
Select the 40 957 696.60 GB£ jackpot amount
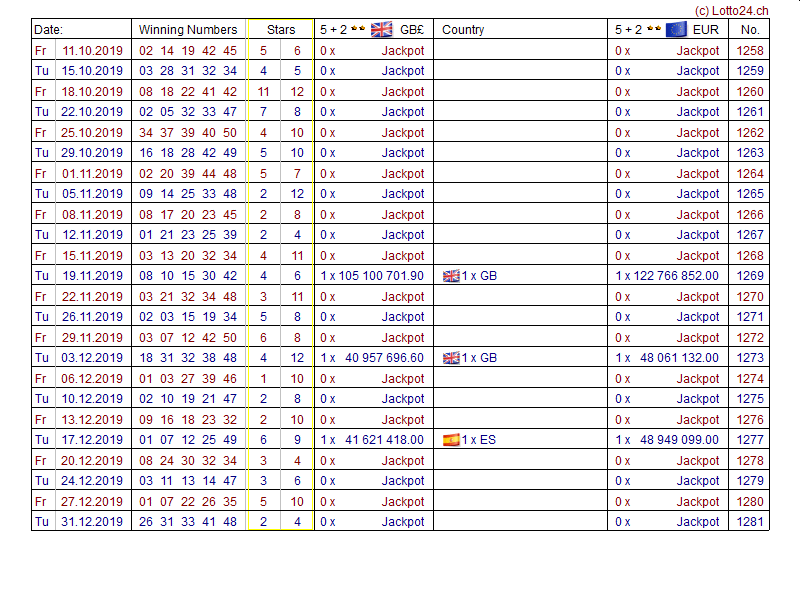tap(383, 358)
